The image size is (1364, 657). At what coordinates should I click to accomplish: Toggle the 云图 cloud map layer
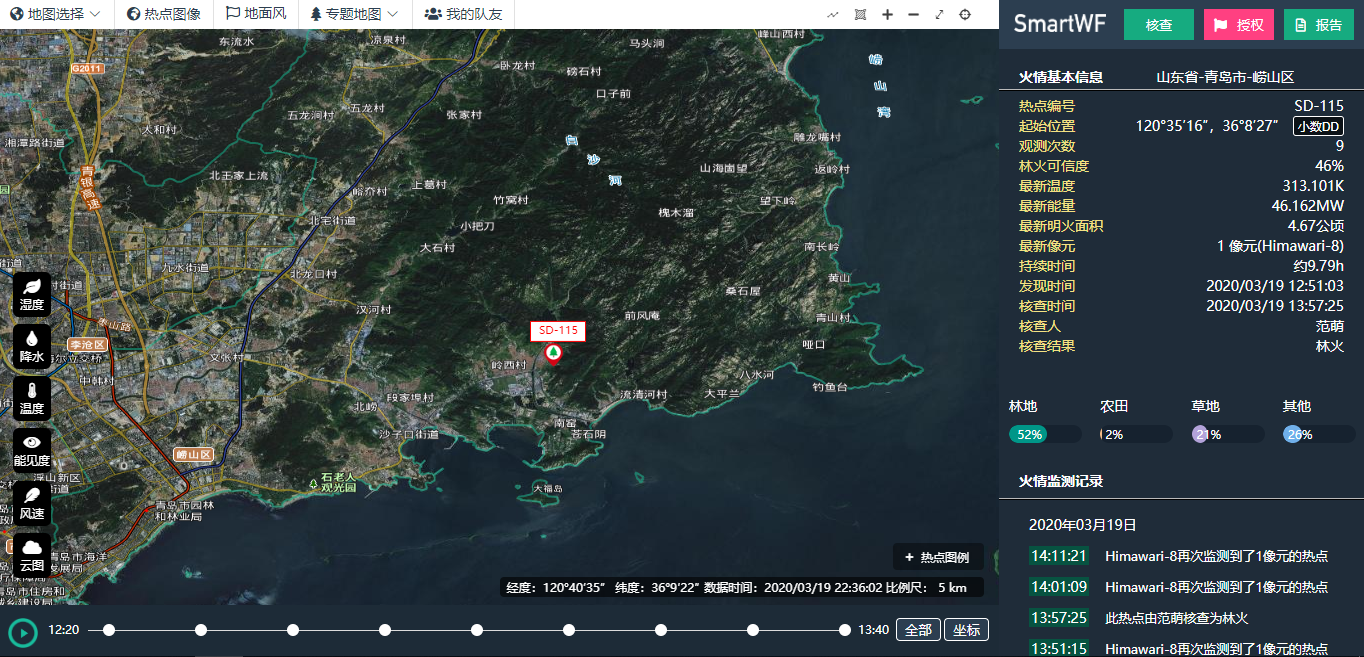coord(32,554)
